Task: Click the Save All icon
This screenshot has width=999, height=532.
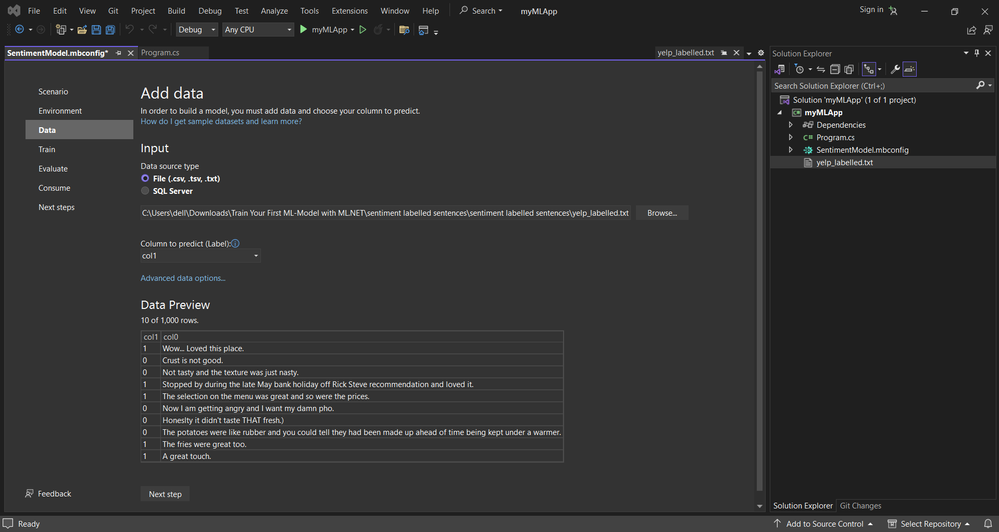Action: [x=110, y=29]
